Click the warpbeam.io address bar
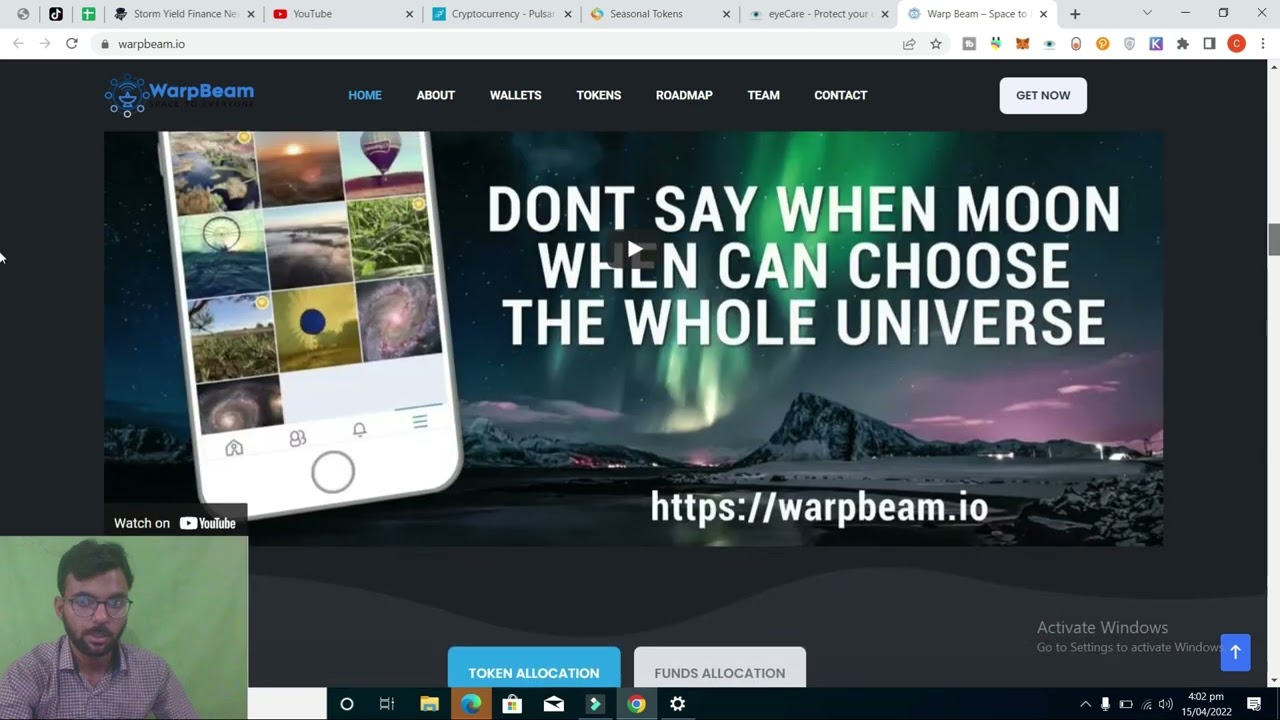 500,44
